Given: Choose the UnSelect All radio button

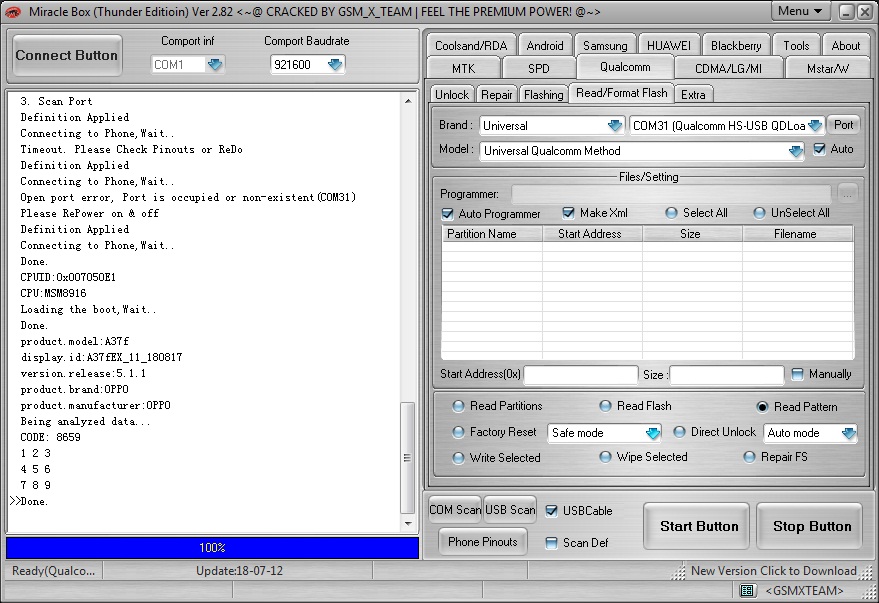Looking at the screenshot, I should click(x=759, y=213).
